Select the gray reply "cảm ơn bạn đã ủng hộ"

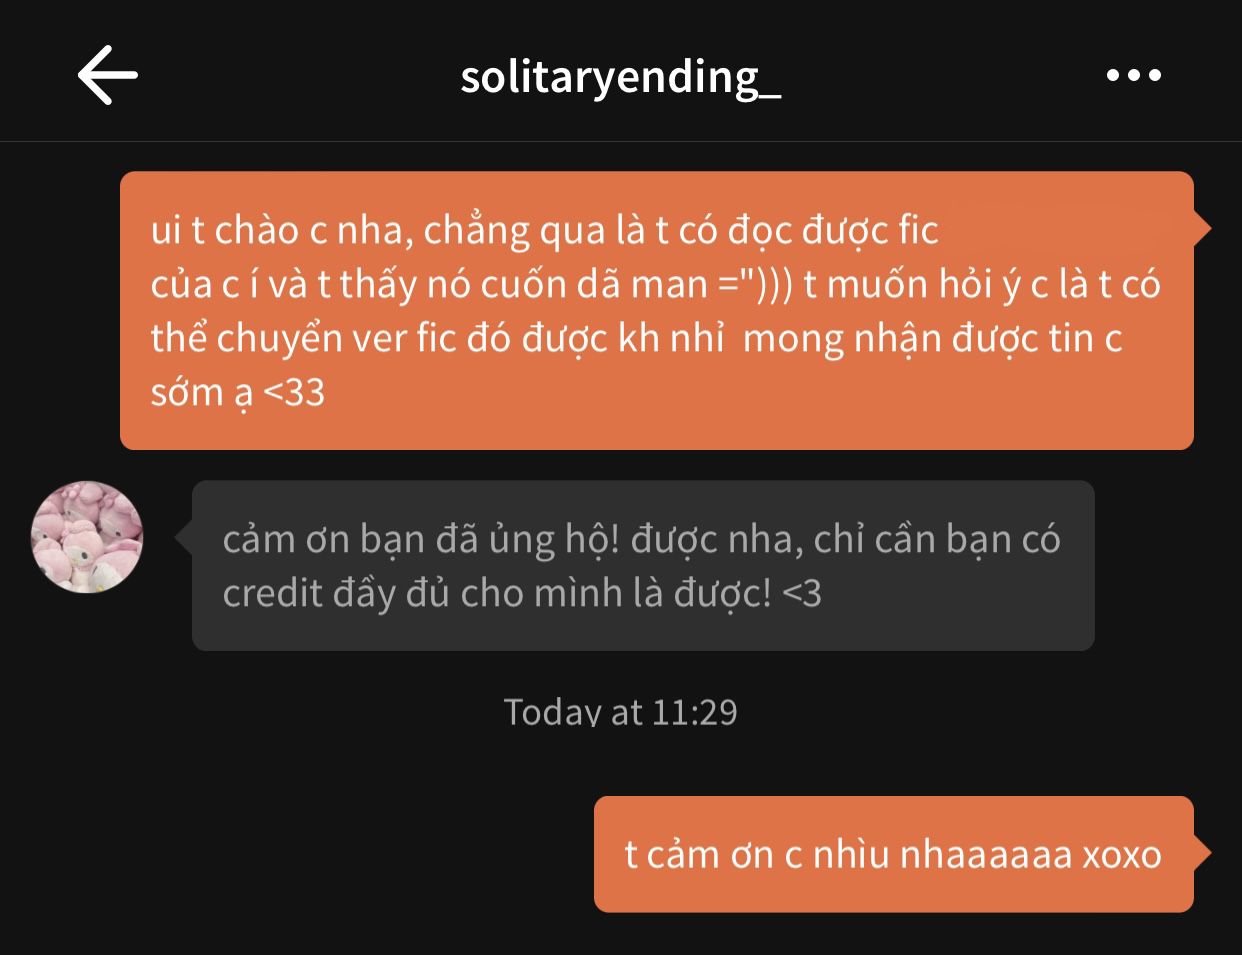coord(643,566)
